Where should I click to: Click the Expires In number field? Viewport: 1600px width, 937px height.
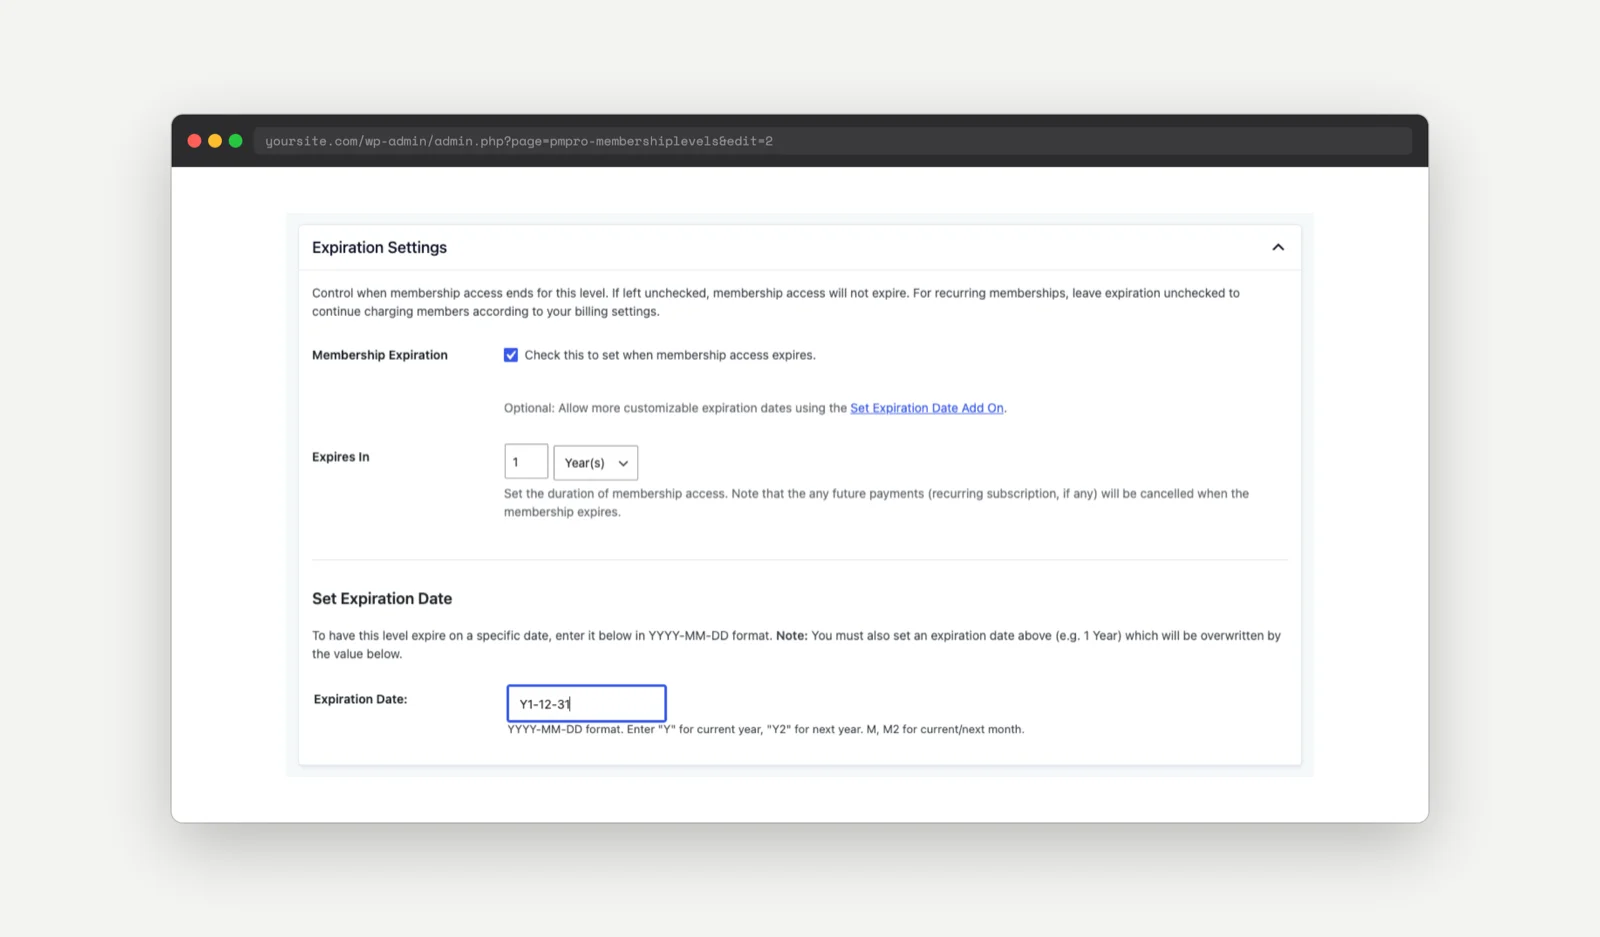coord(526,462)
